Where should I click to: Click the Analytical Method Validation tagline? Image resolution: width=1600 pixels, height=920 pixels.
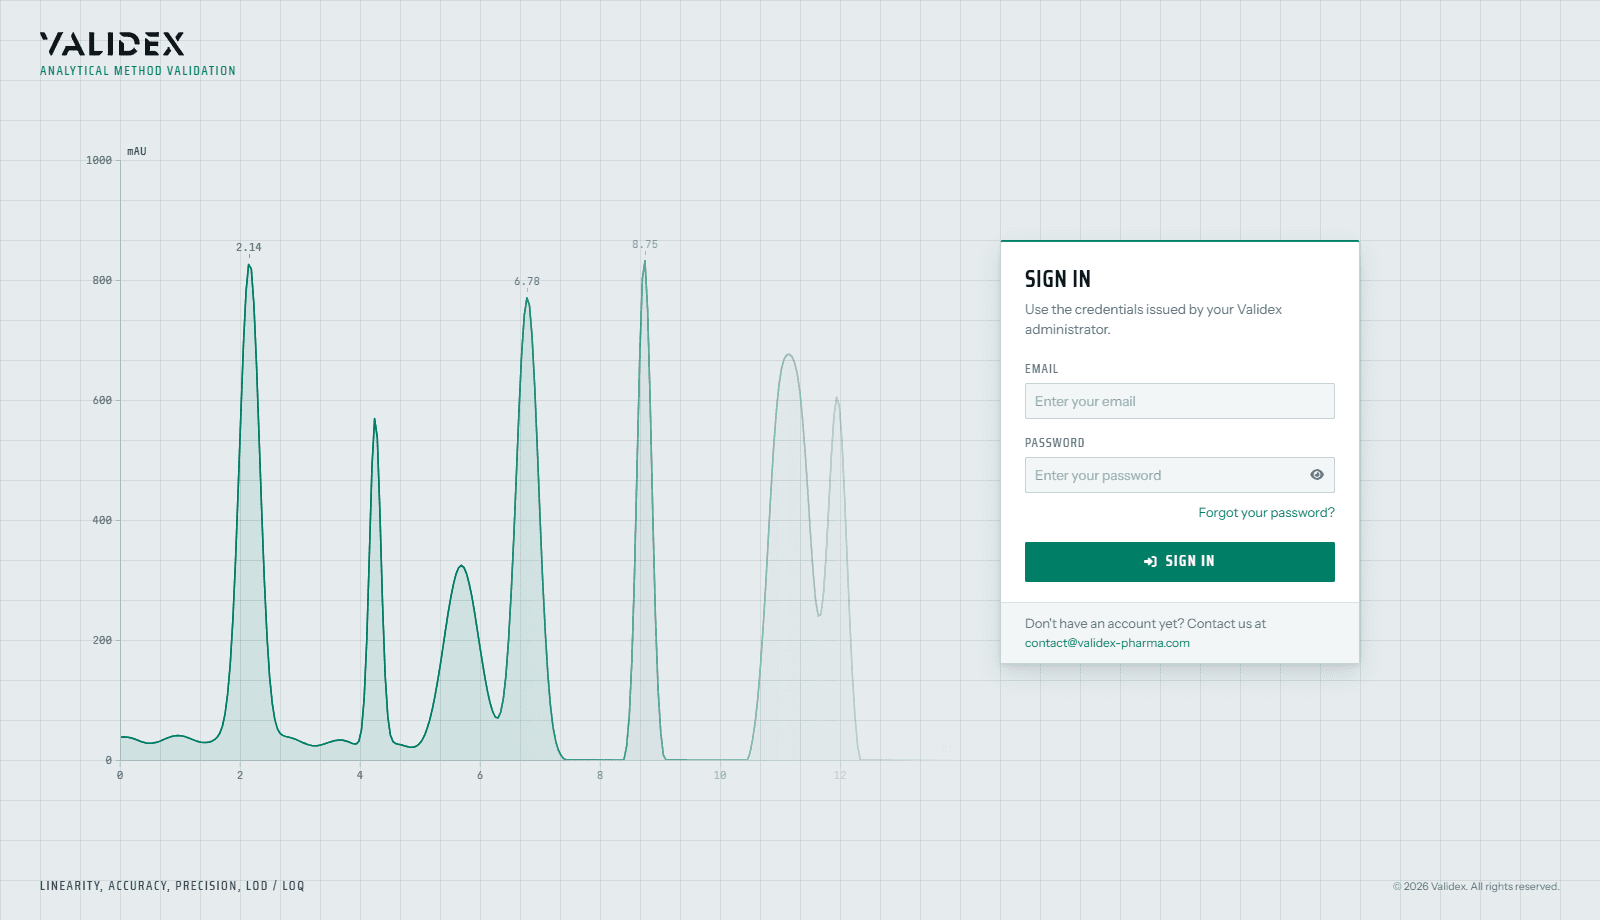pyautogui.click(x=138, y=71)
